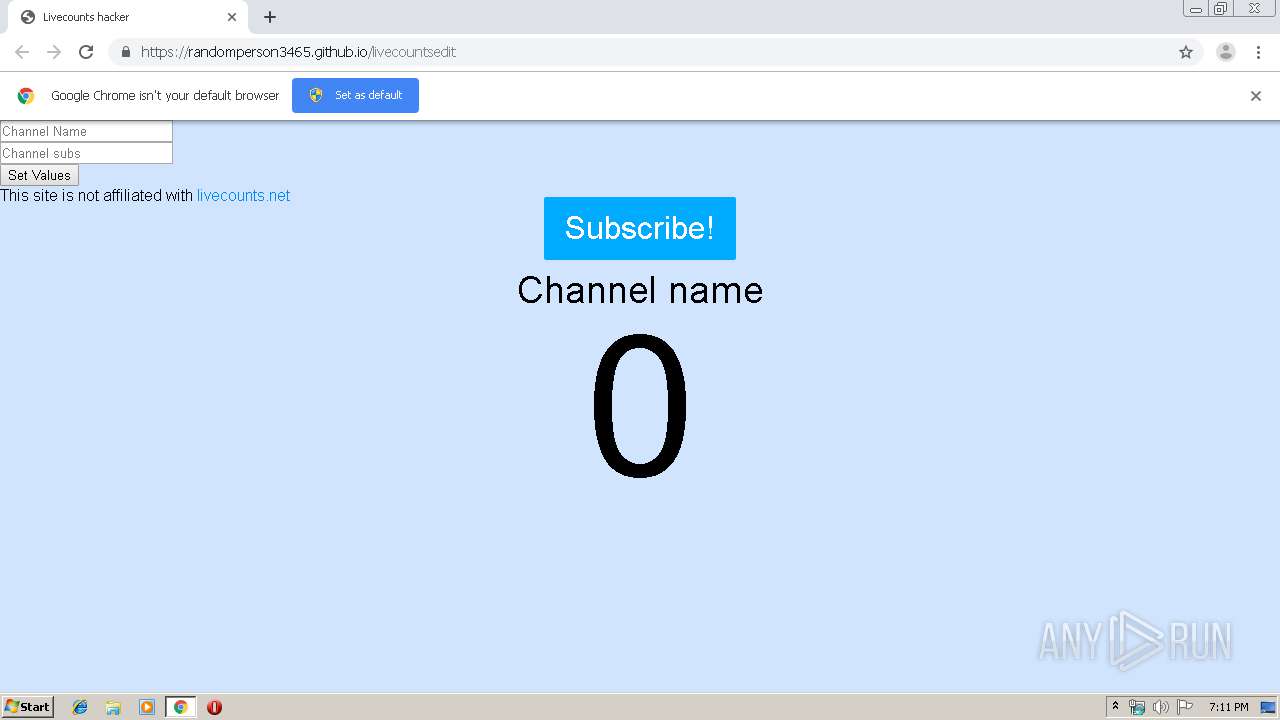
Task: Close the Livecounts hacker tab
Action: pos(231,17)
